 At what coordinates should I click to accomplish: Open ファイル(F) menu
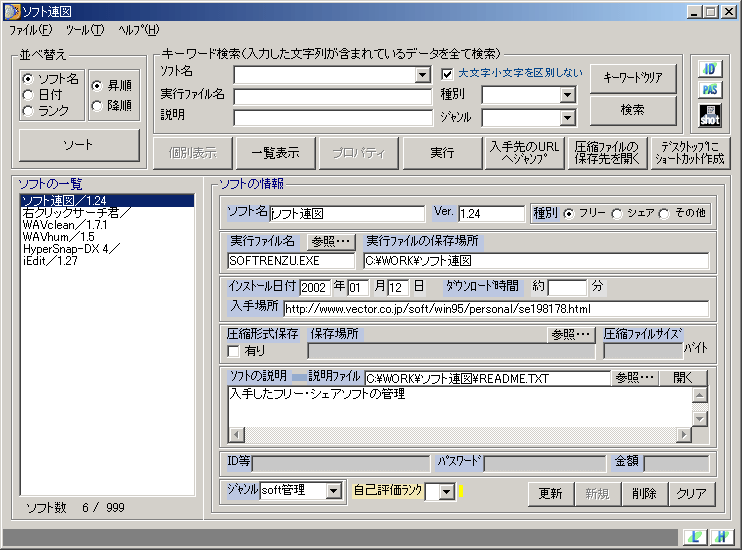point(30,30)
